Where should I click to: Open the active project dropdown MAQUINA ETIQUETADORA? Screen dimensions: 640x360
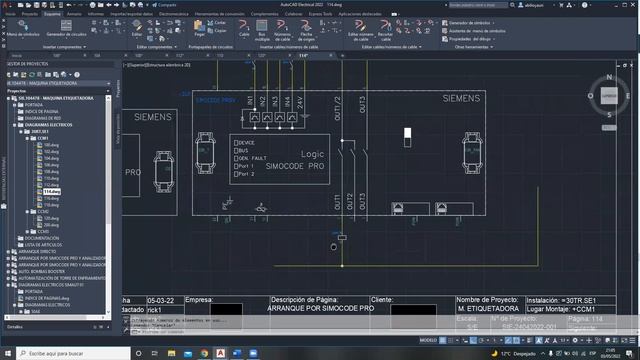tap(58, 83)
